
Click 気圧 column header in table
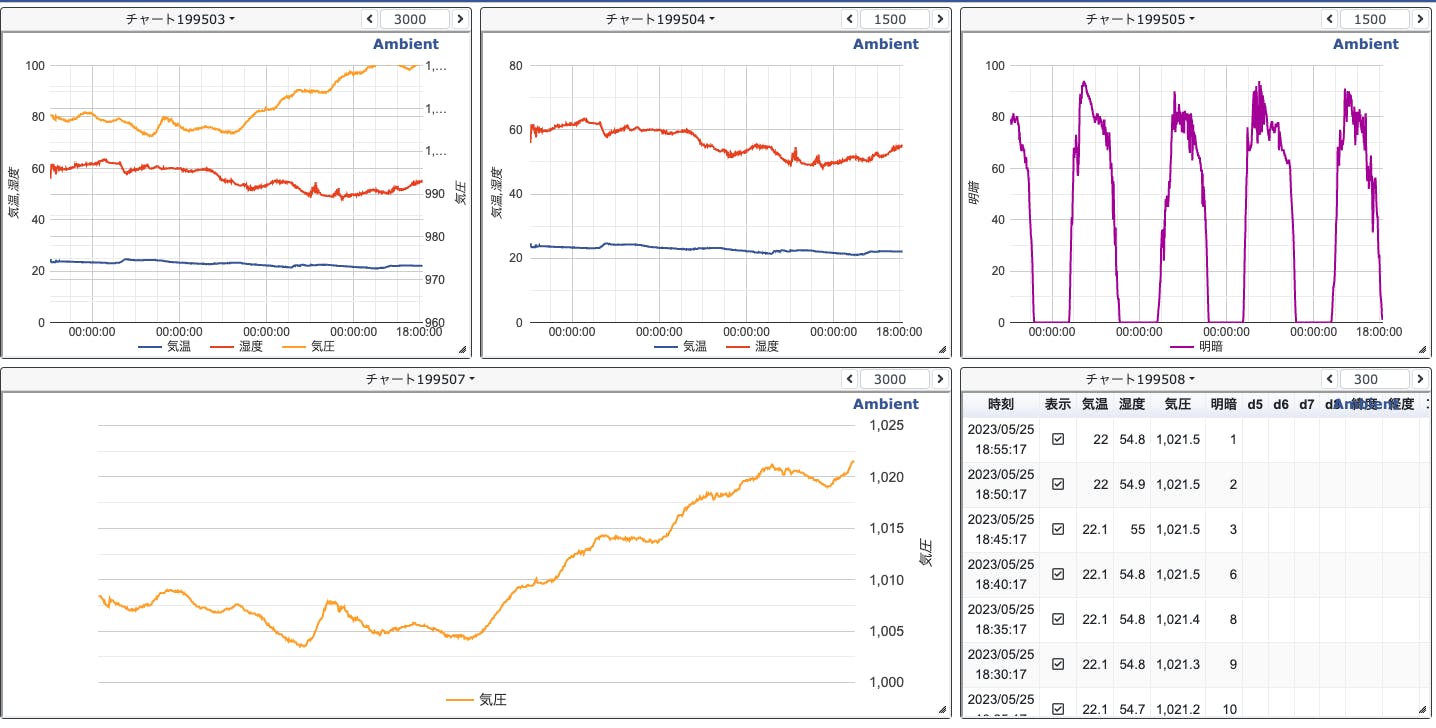click(x=1177, y=404)
